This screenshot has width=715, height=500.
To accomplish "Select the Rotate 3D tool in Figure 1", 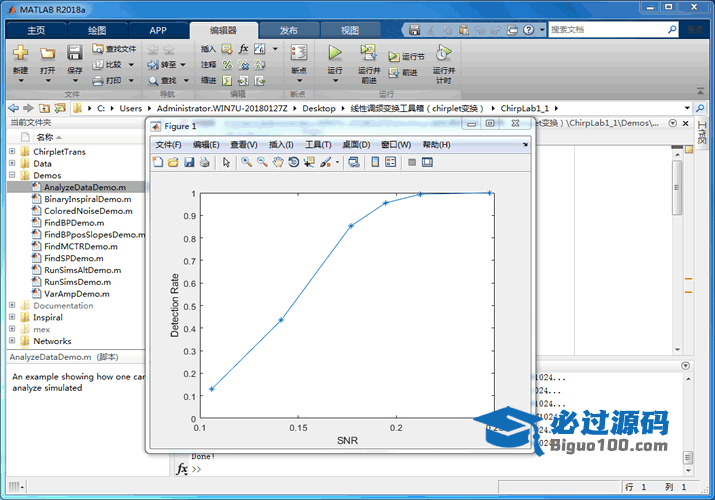I will [x=294, y=162].
